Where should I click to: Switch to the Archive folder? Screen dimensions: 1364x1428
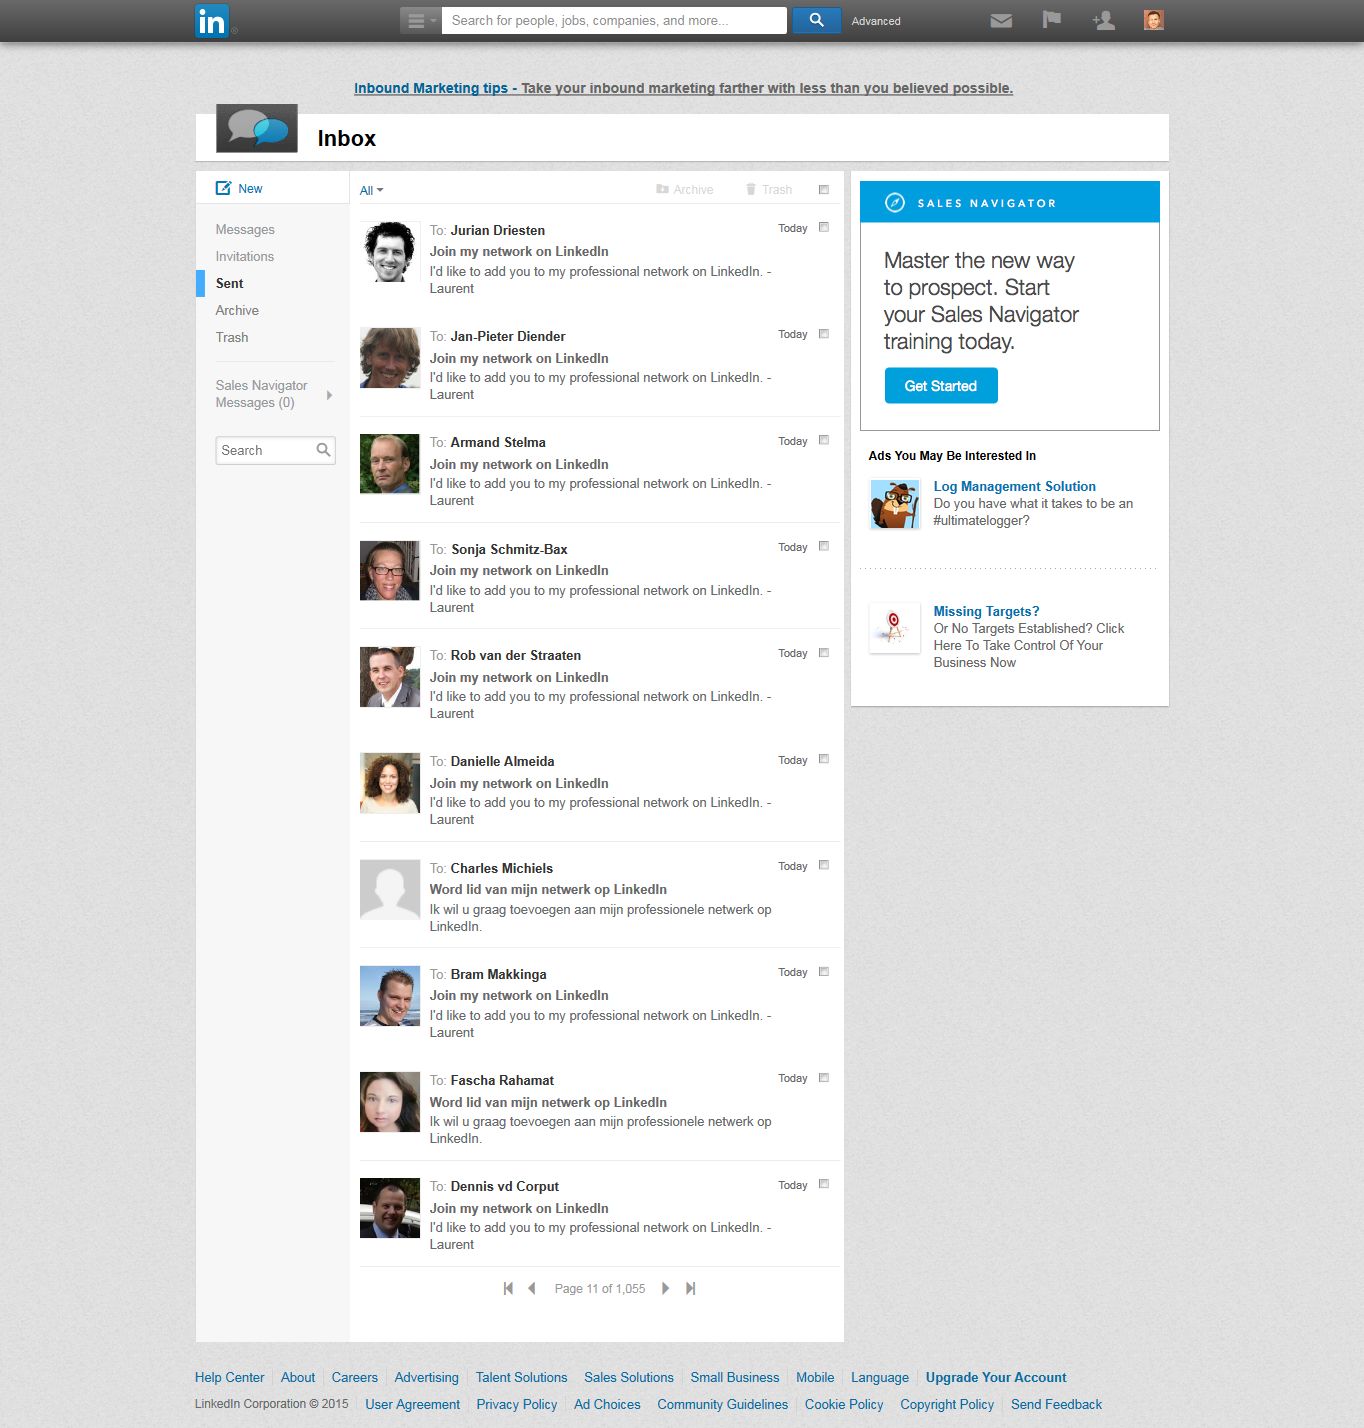[237, 311]
